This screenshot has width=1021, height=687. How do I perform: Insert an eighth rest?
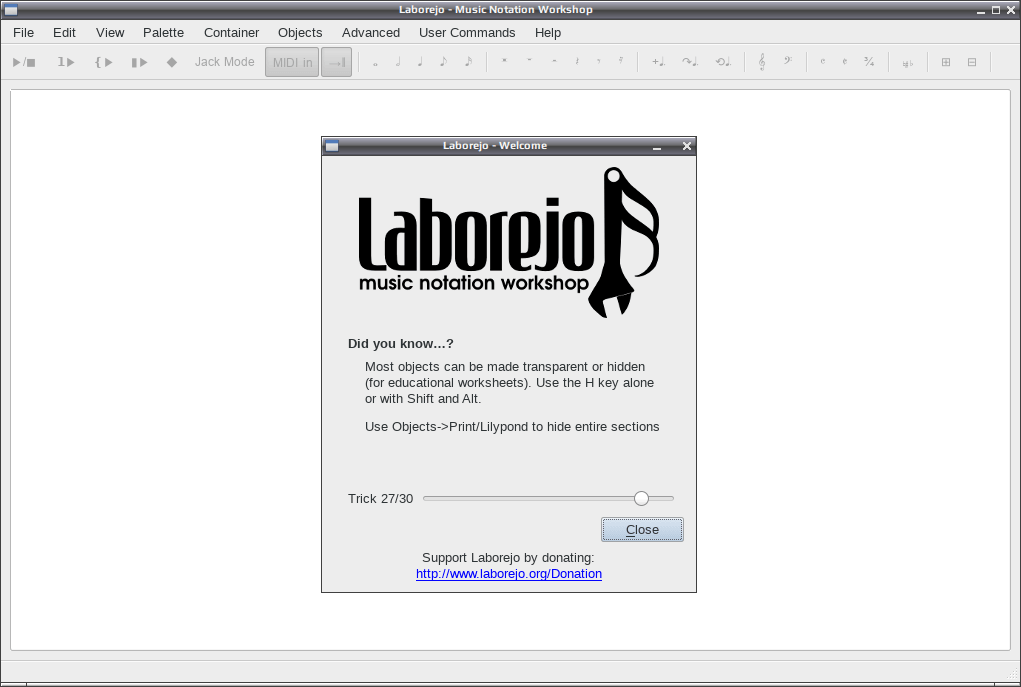[598, 61]
